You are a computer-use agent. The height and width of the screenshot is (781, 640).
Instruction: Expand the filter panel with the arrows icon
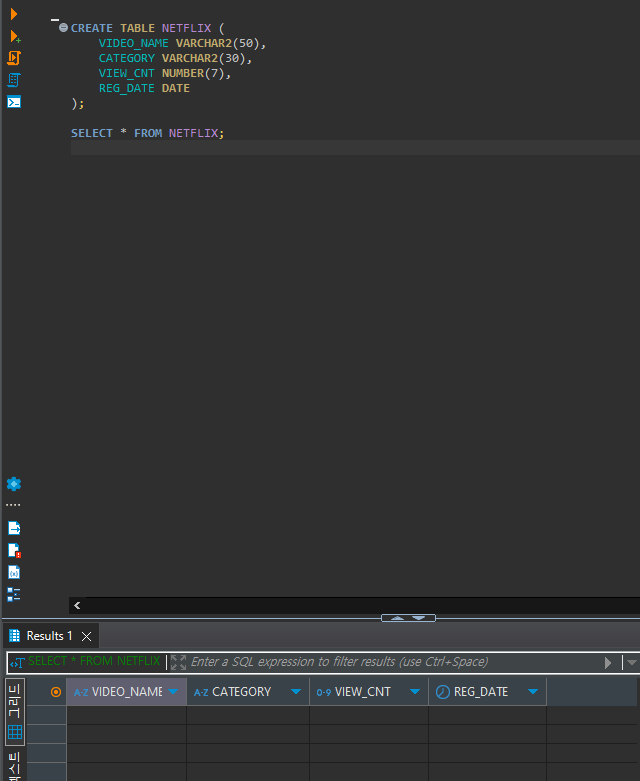click(x=178, y=662)
